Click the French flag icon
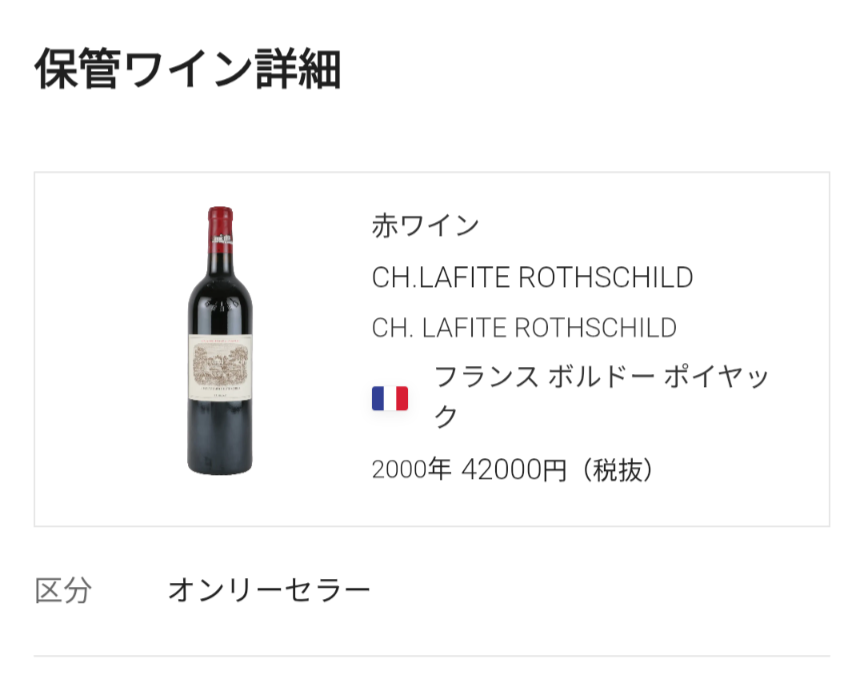Viewport: 864px width, 674px height. 390,398
